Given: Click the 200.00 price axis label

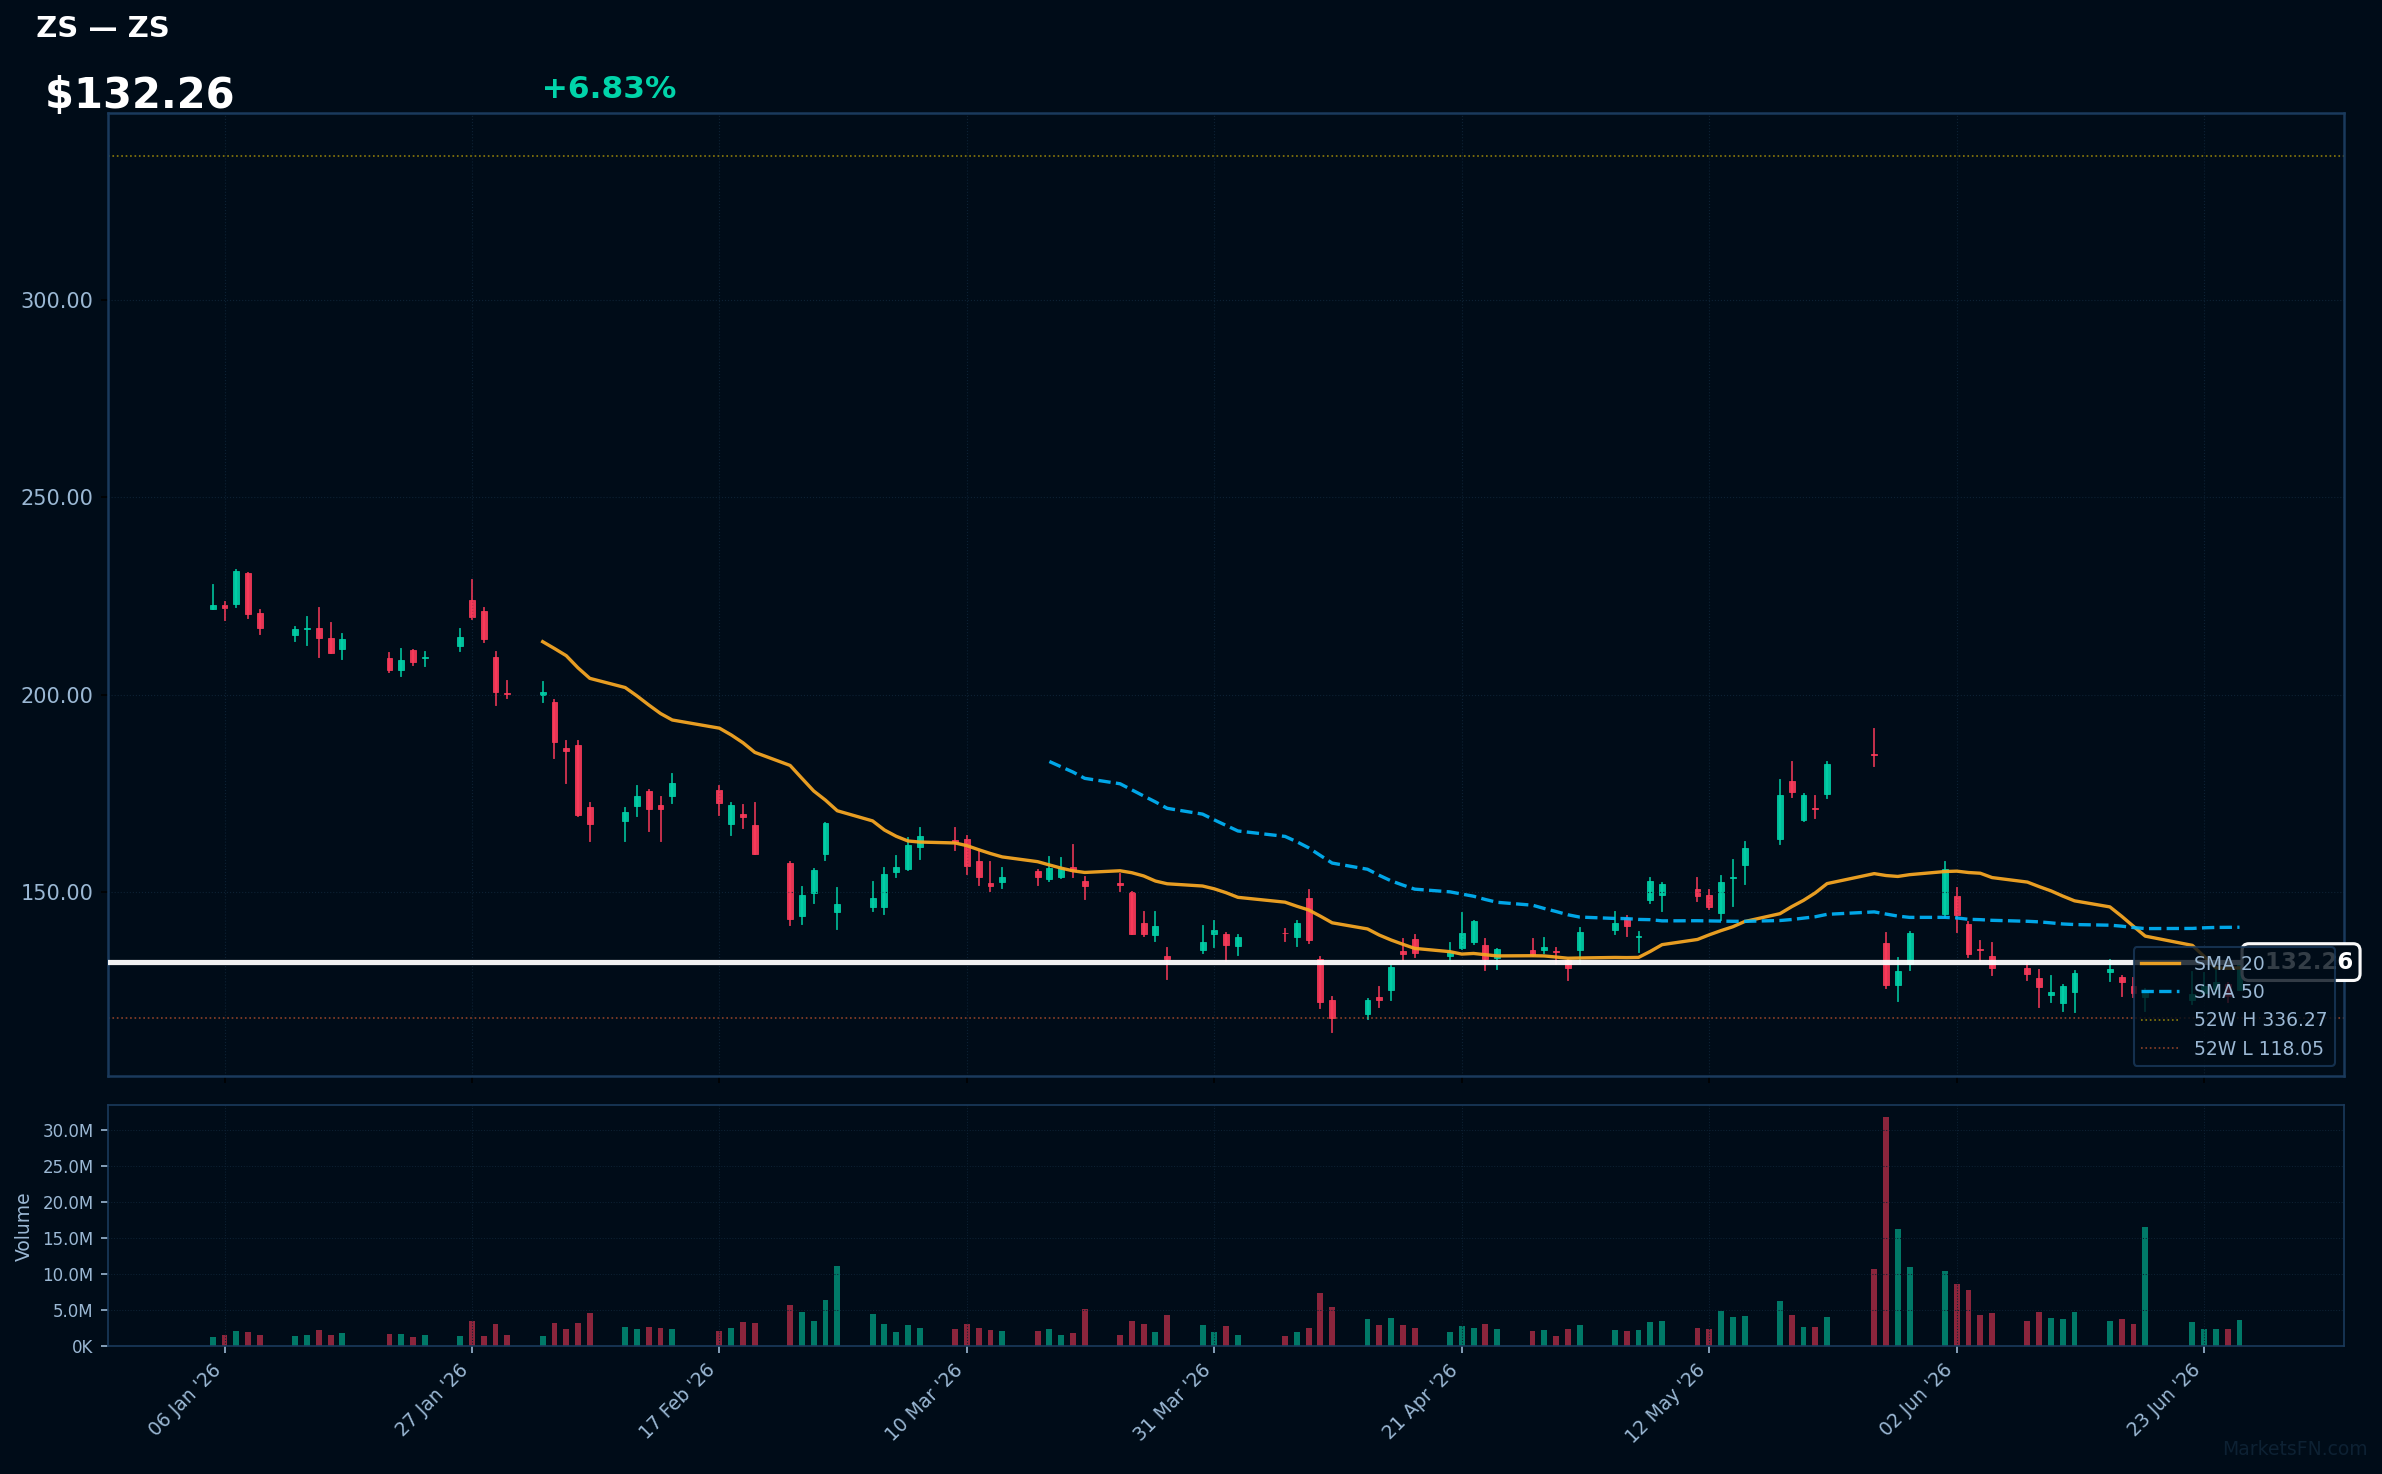Looking at the screenshot, I should [57, 695].
